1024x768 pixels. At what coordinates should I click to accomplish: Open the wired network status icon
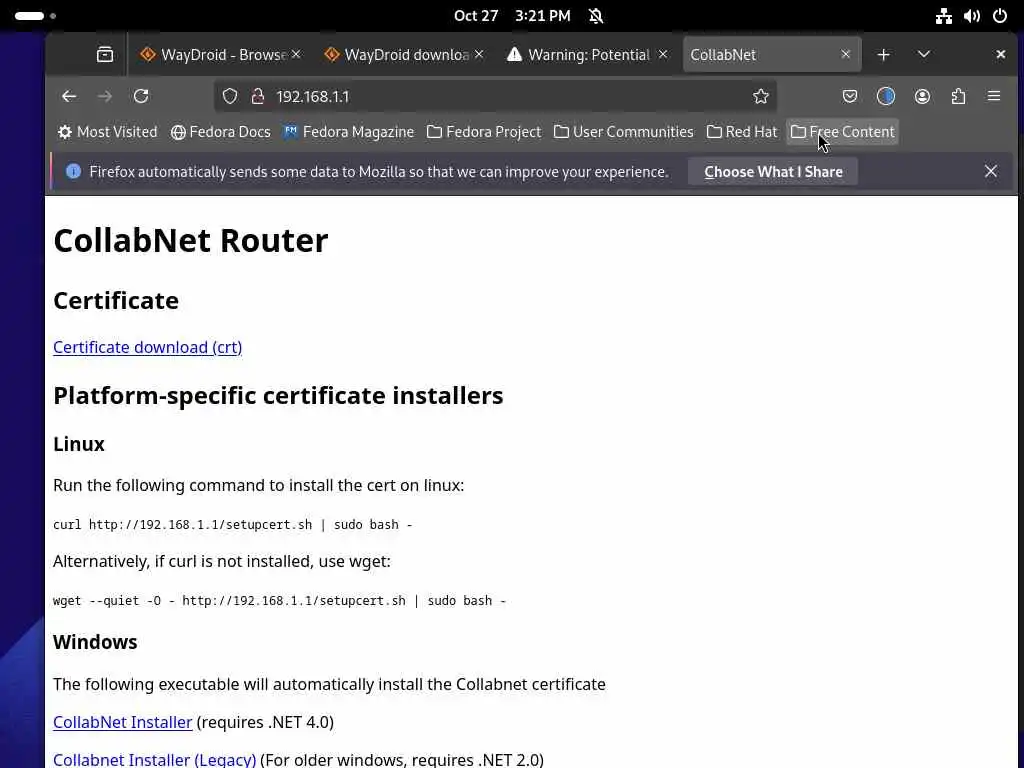tap(944, 16)
